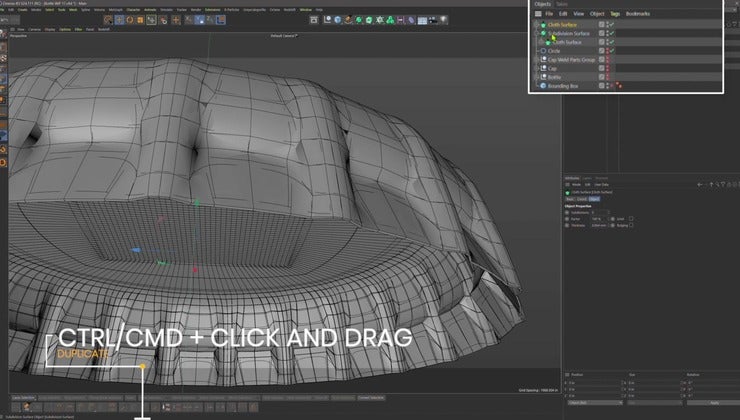Click the Attributes panel back arrow
The height and width of the screenshot is (420, 740).
coord(700,185)
